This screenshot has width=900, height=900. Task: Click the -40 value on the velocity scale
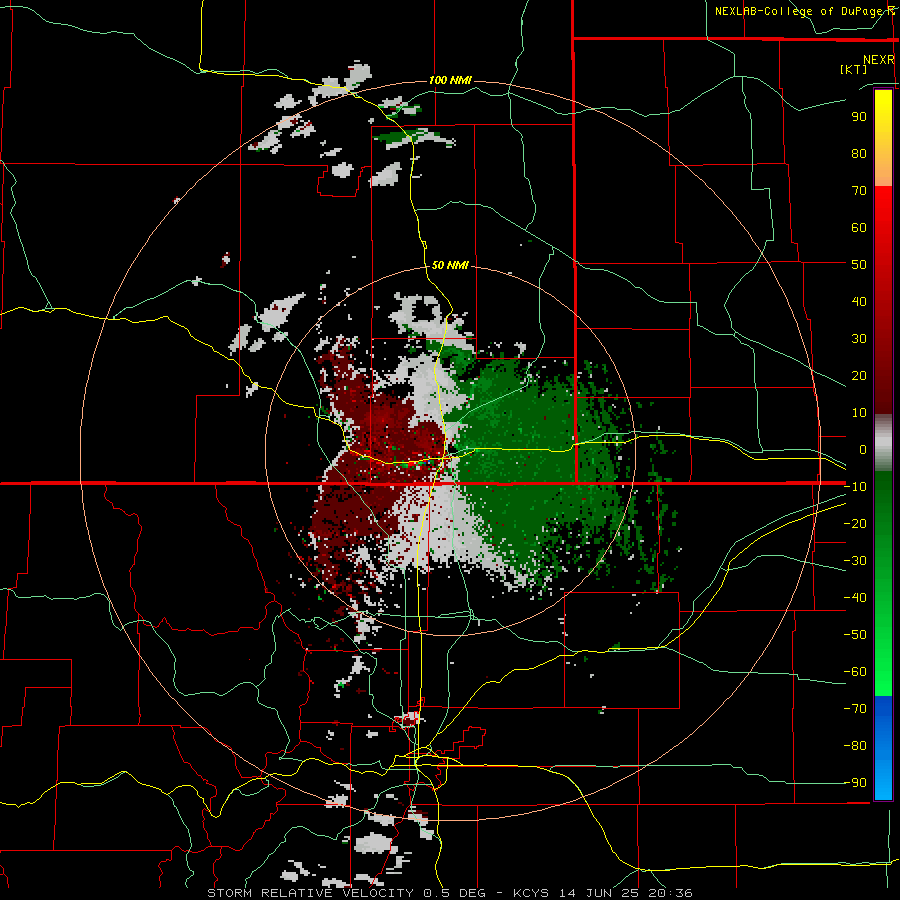(855, 598)
